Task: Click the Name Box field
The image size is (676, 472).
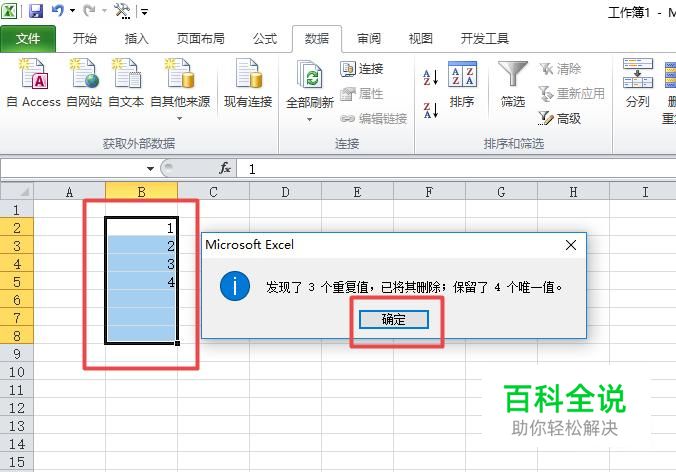Action: pyautogui.click(x=73, y=169)
